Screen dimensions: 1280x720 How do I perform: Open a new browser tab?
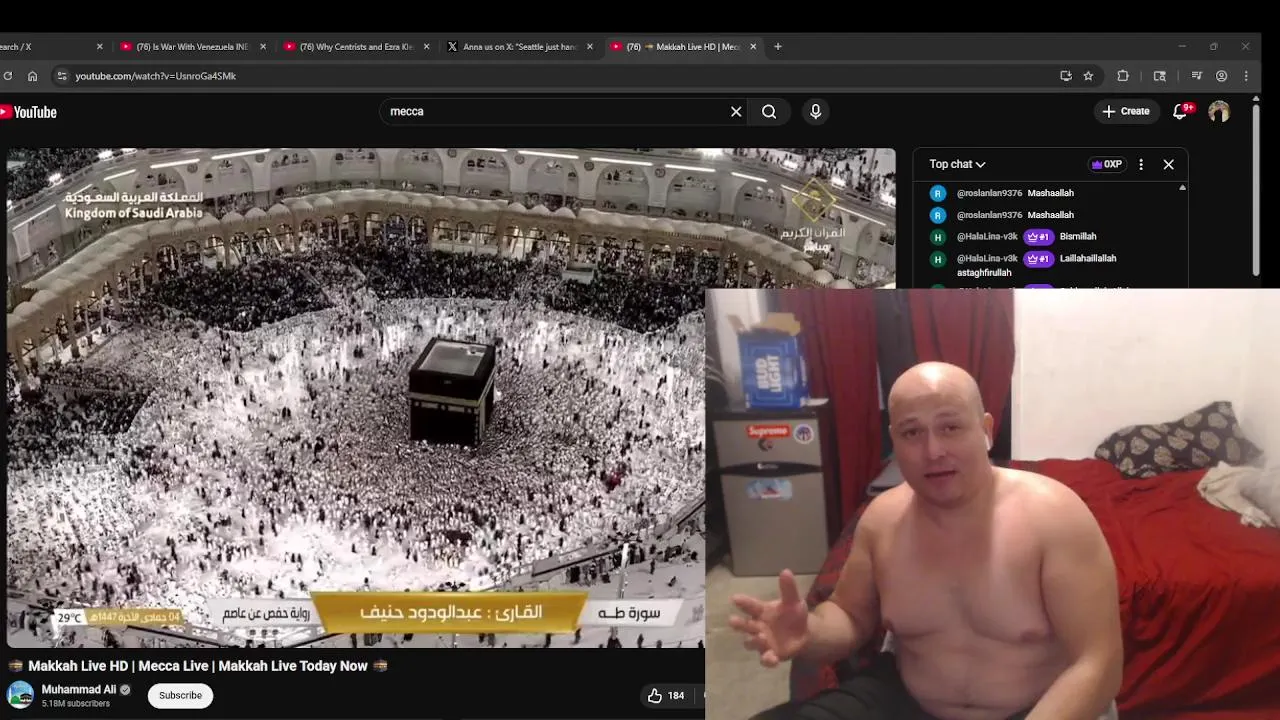point(778,46)
